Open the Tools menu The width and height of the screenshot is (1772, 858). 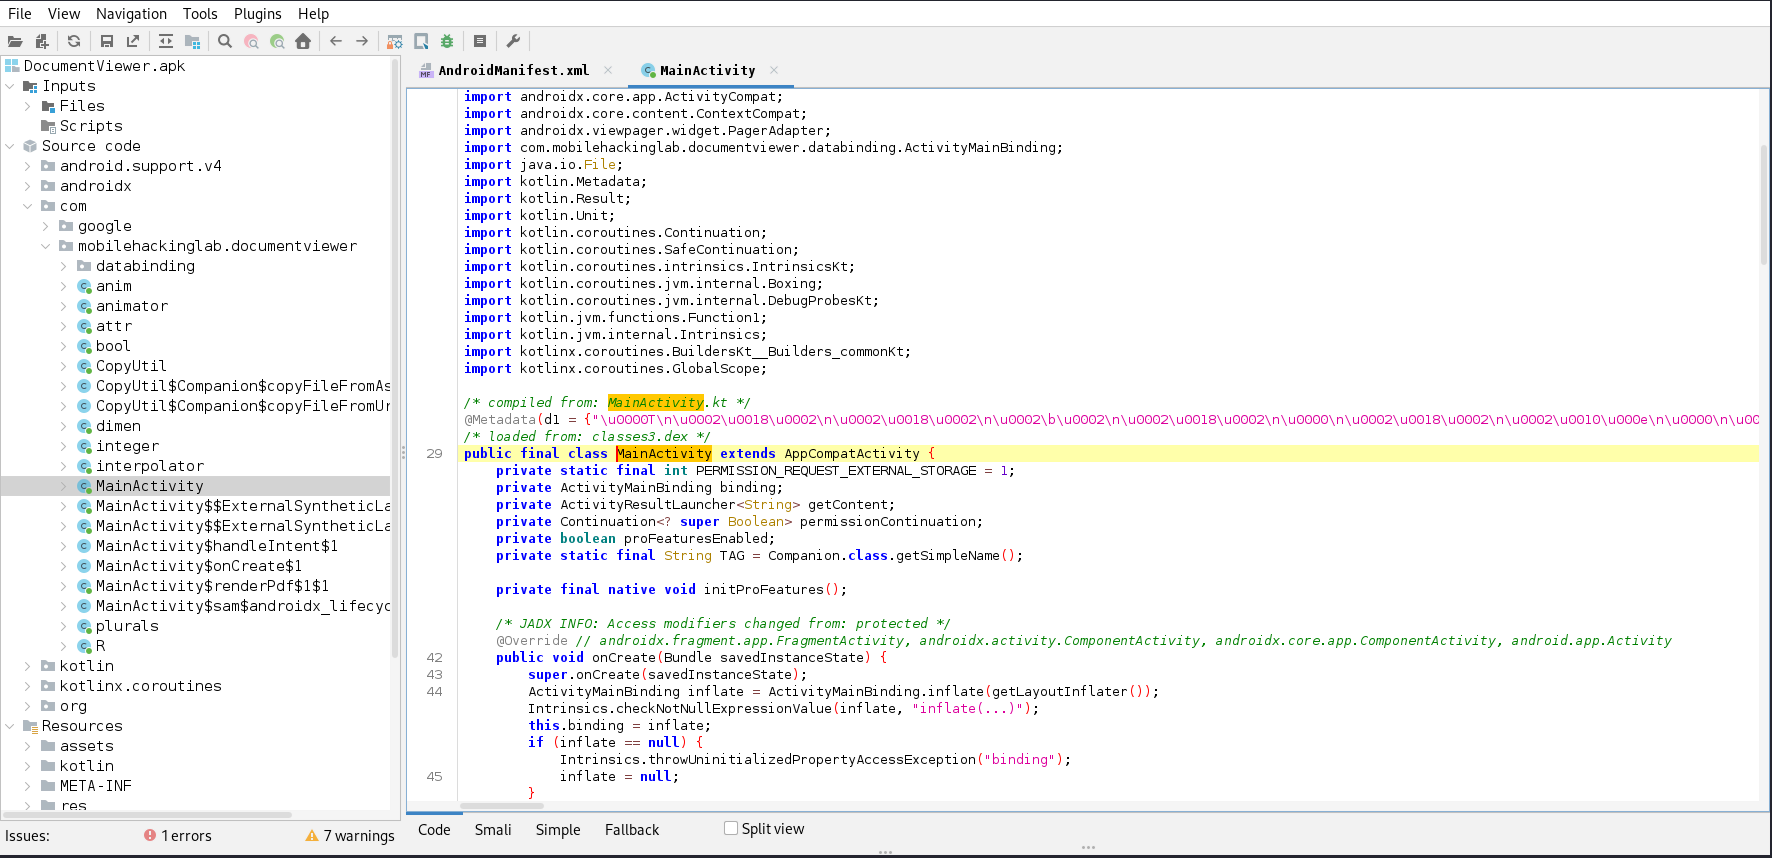pos(200,14)
